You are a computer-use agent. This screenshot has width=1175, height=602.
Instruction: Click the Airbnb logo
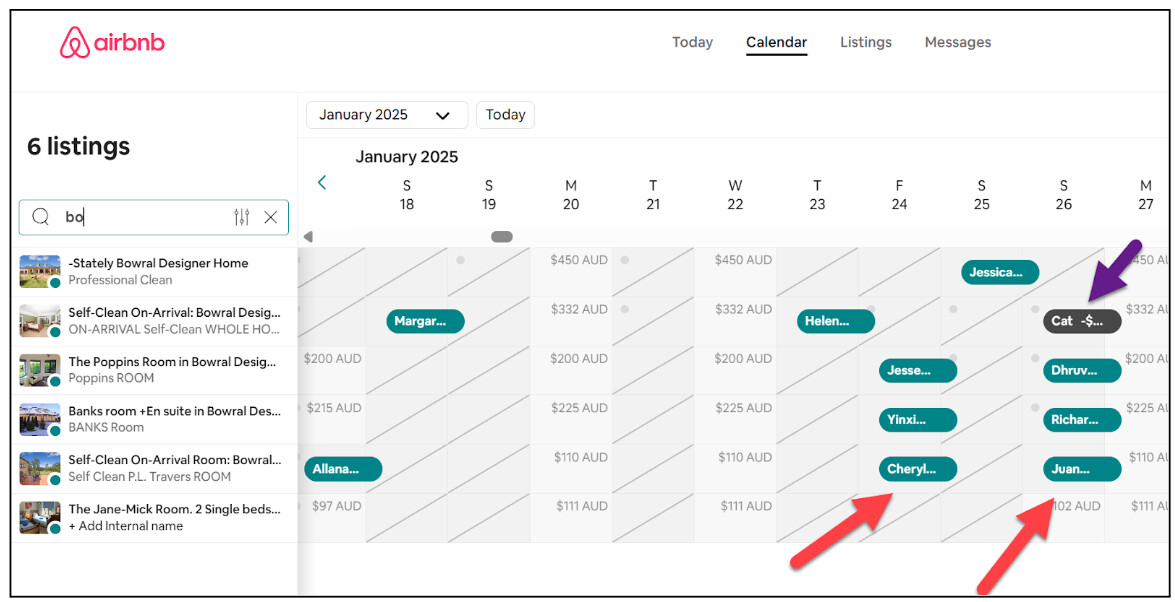tap(112, 43)
